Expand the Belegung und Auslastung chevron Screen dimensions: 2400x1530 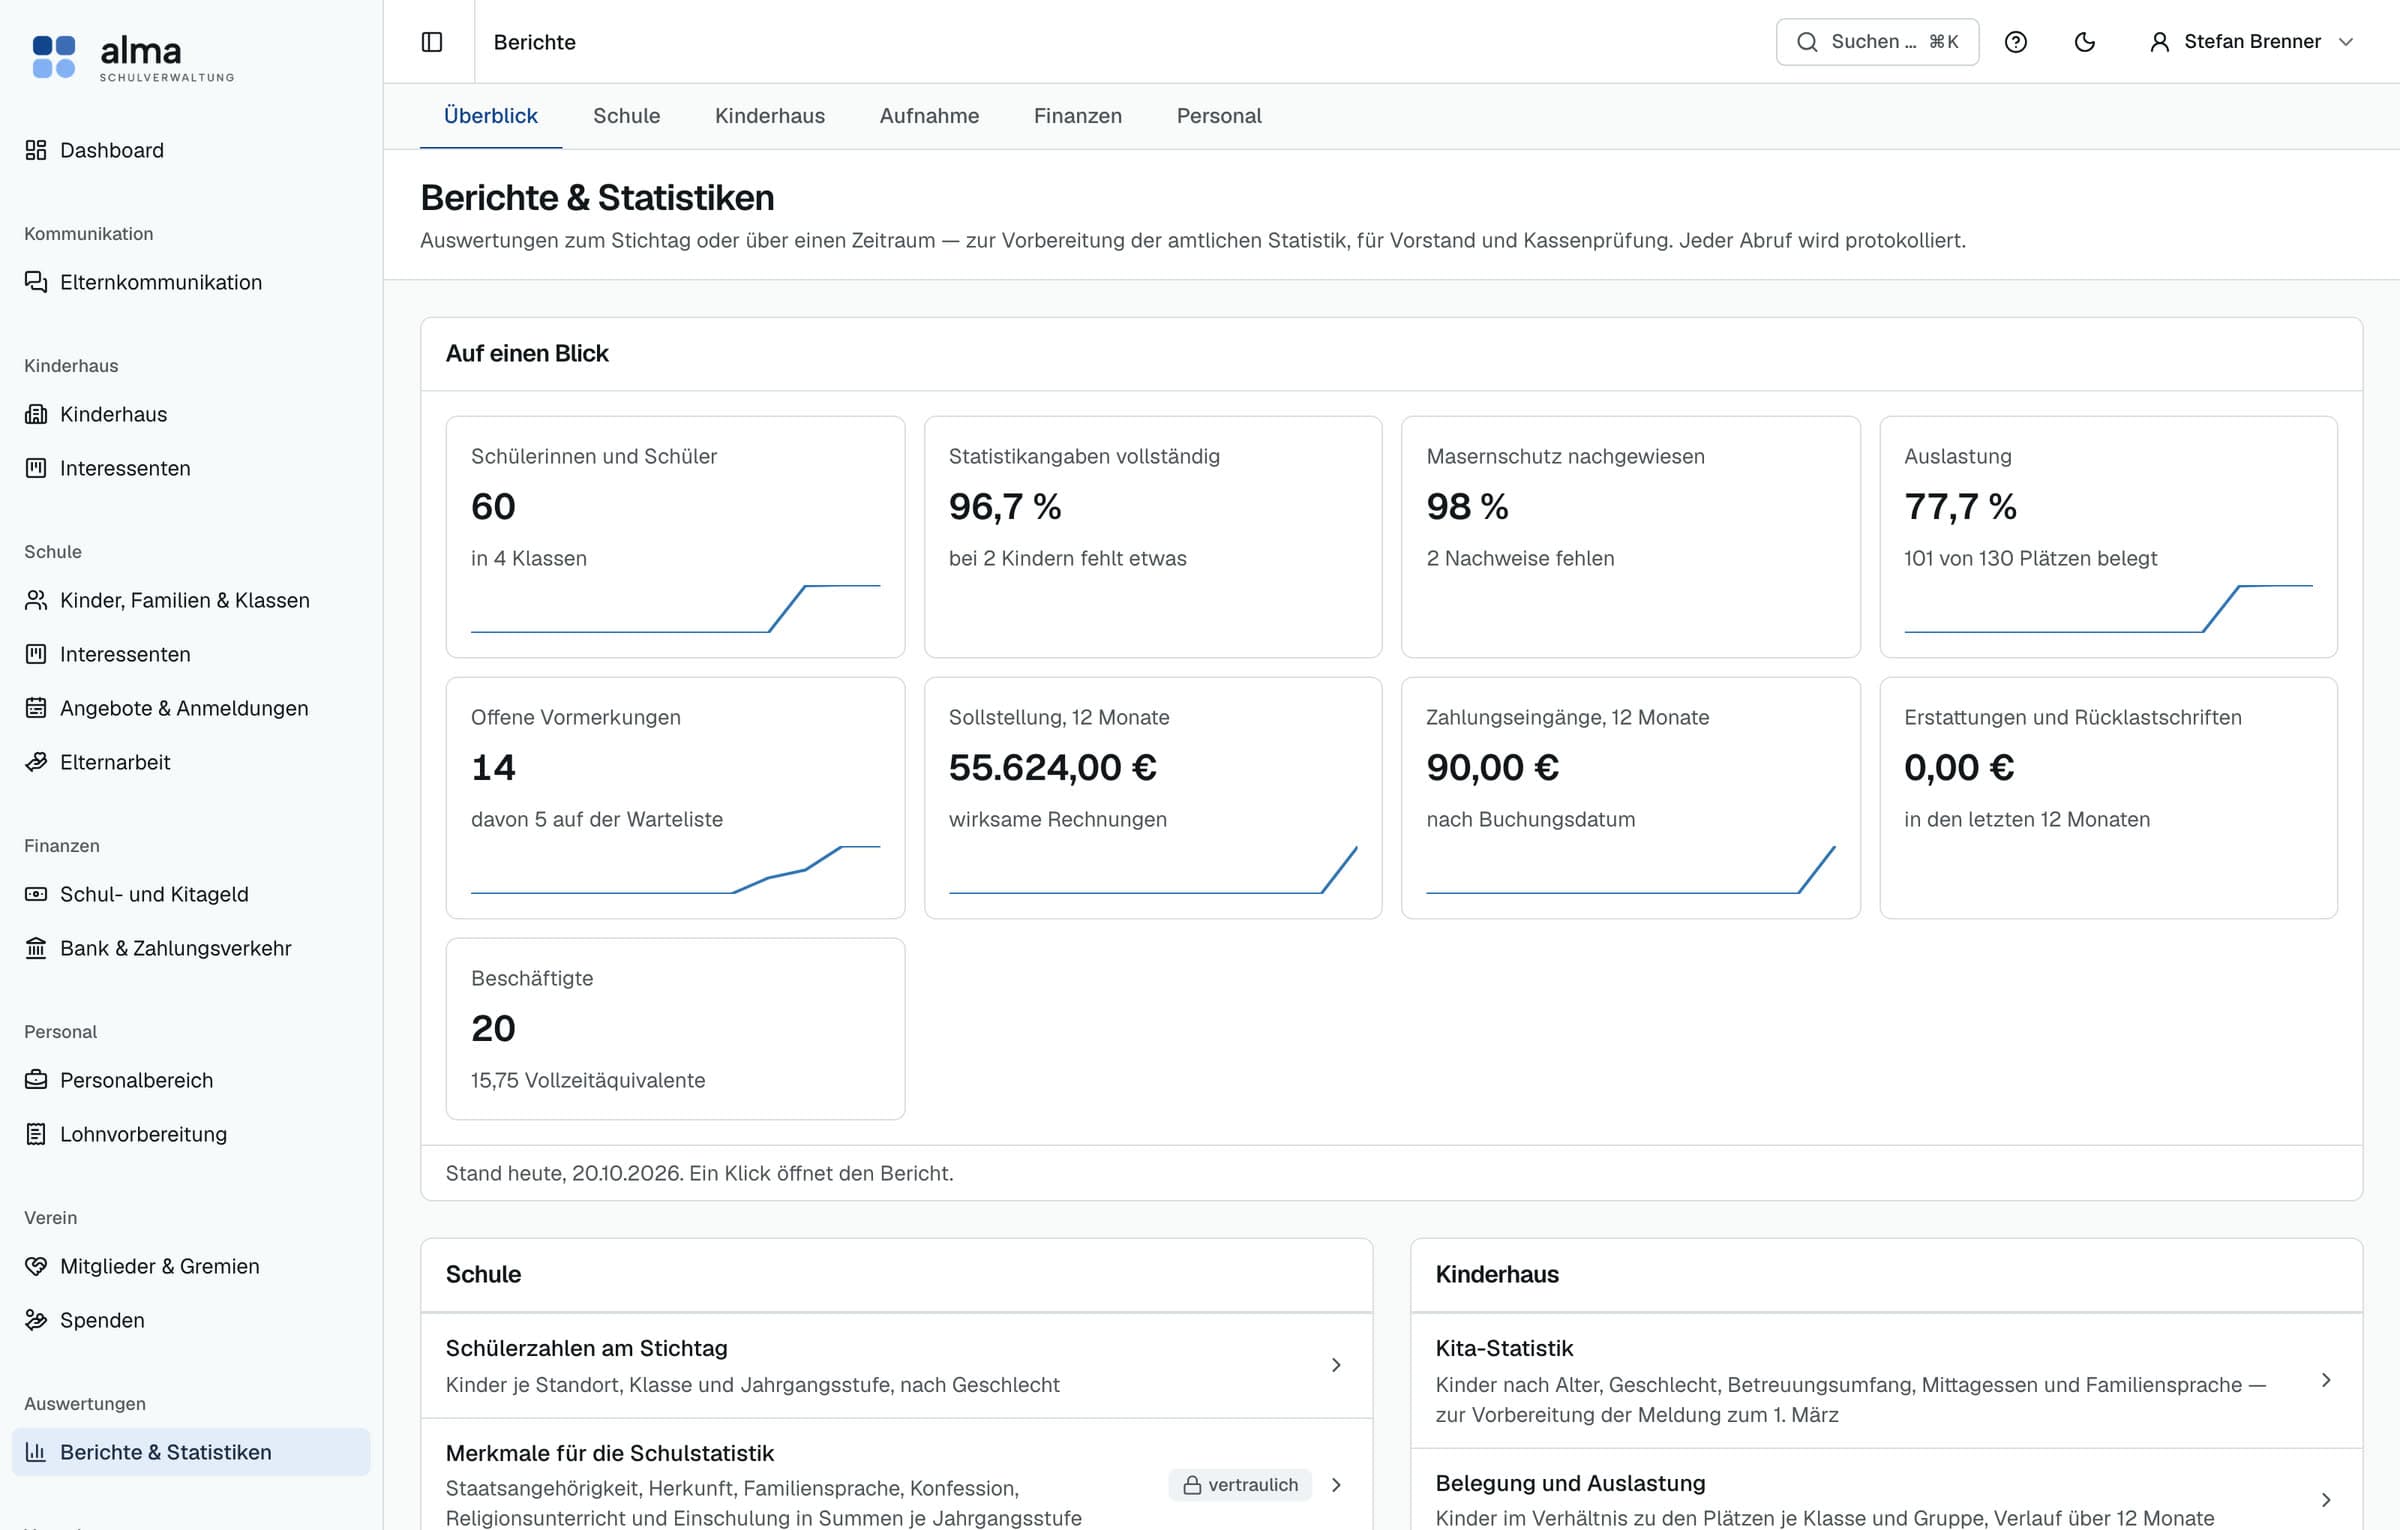coord(2326,1500)
